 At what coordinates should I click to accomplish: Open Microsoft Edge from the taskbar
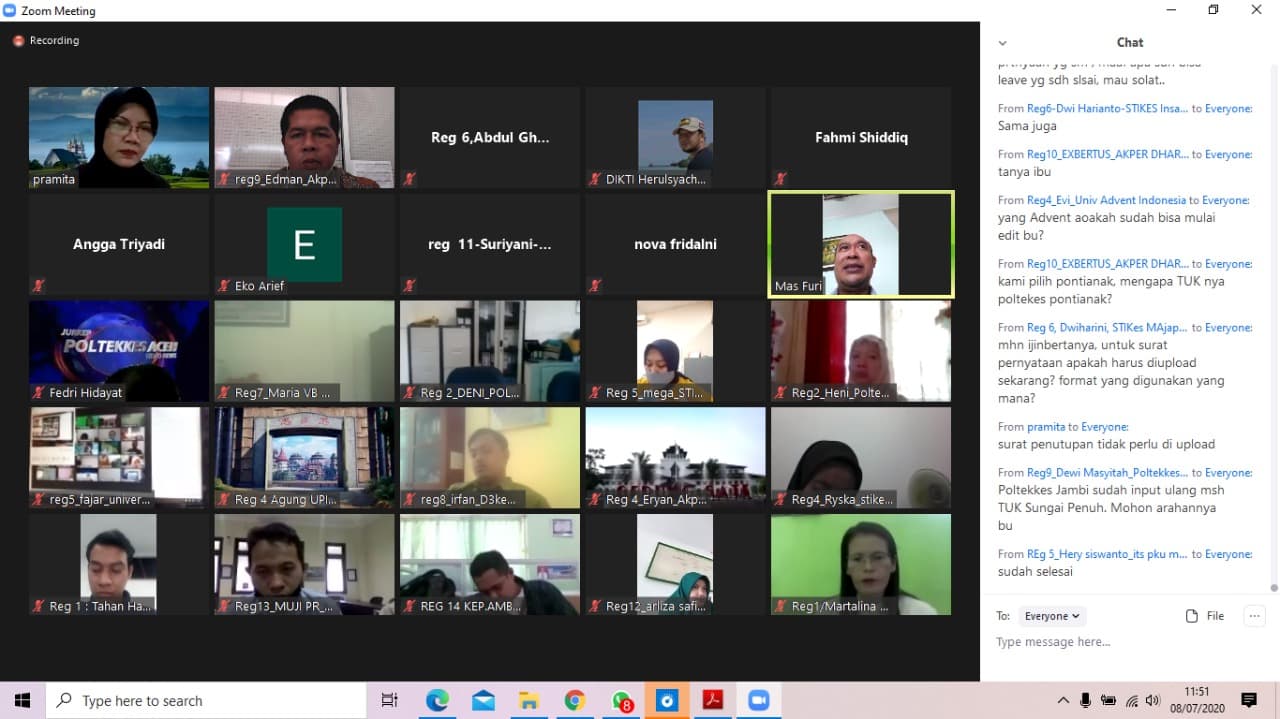tap(437, 701)
